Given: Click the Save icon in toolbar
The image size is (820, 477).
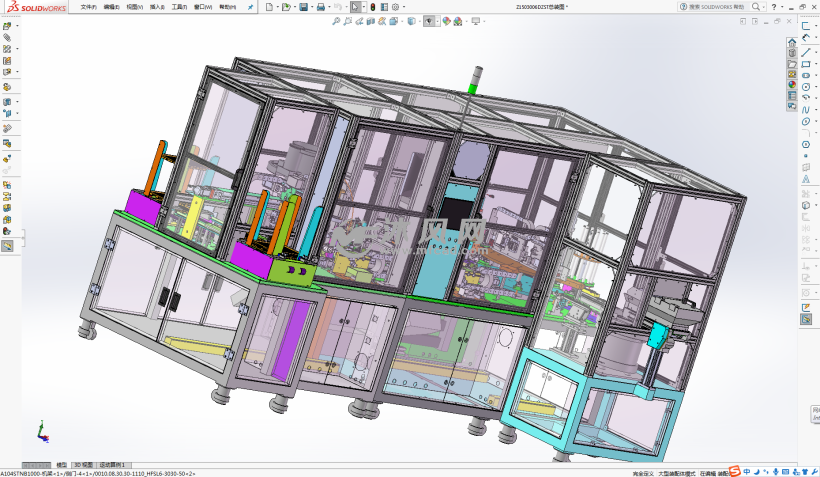Looking at the screenshot, I should click(303, 7).
